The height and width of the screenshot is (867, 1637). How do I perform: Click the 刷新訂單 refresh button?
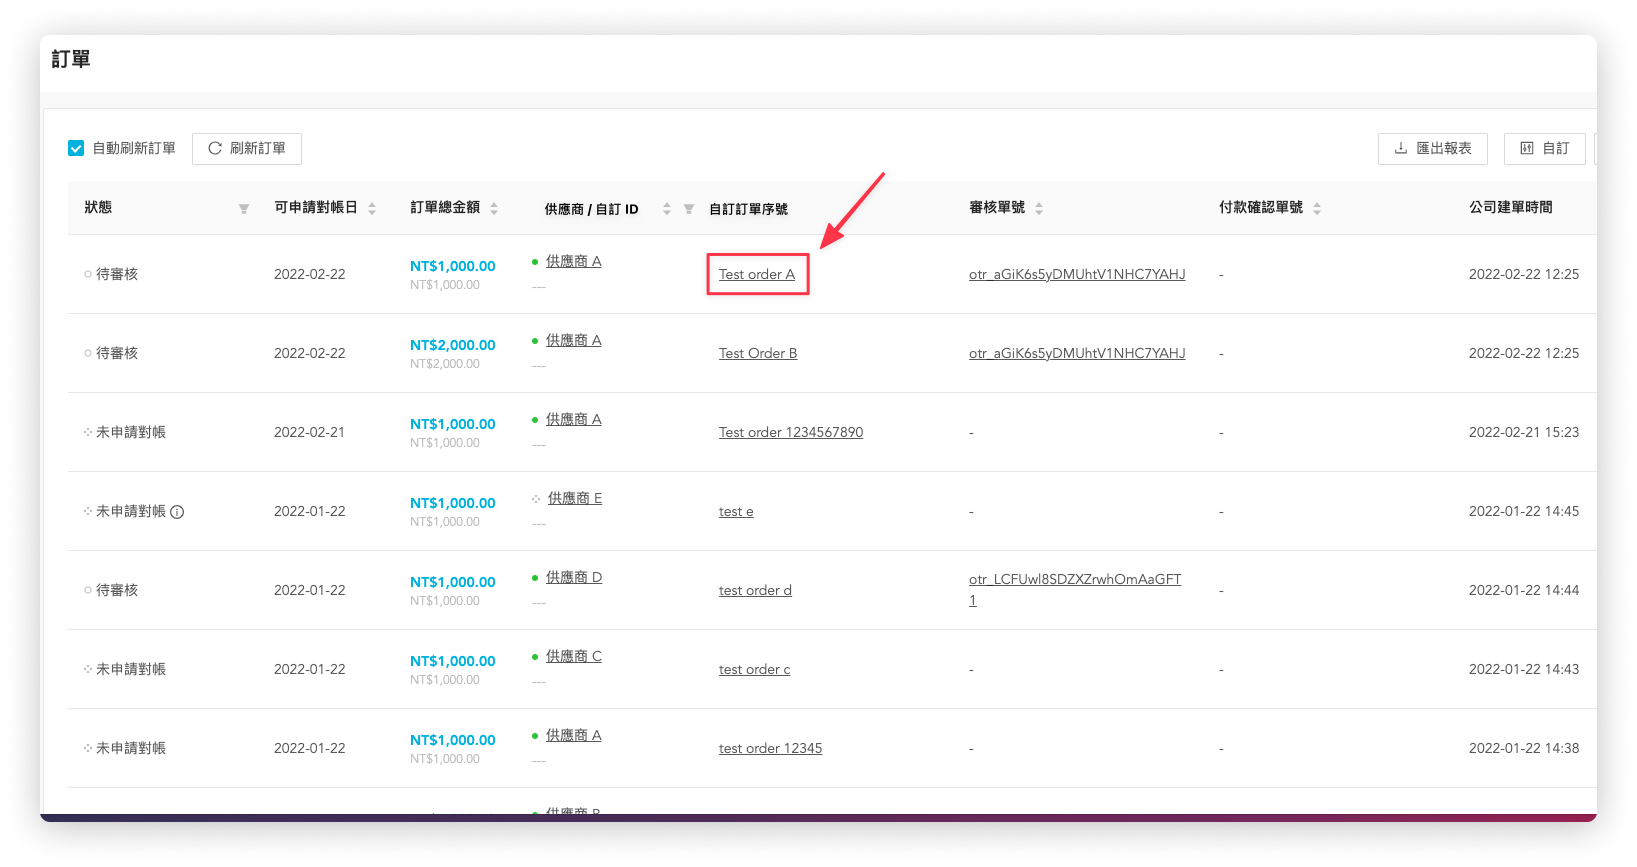coord(247,148)
